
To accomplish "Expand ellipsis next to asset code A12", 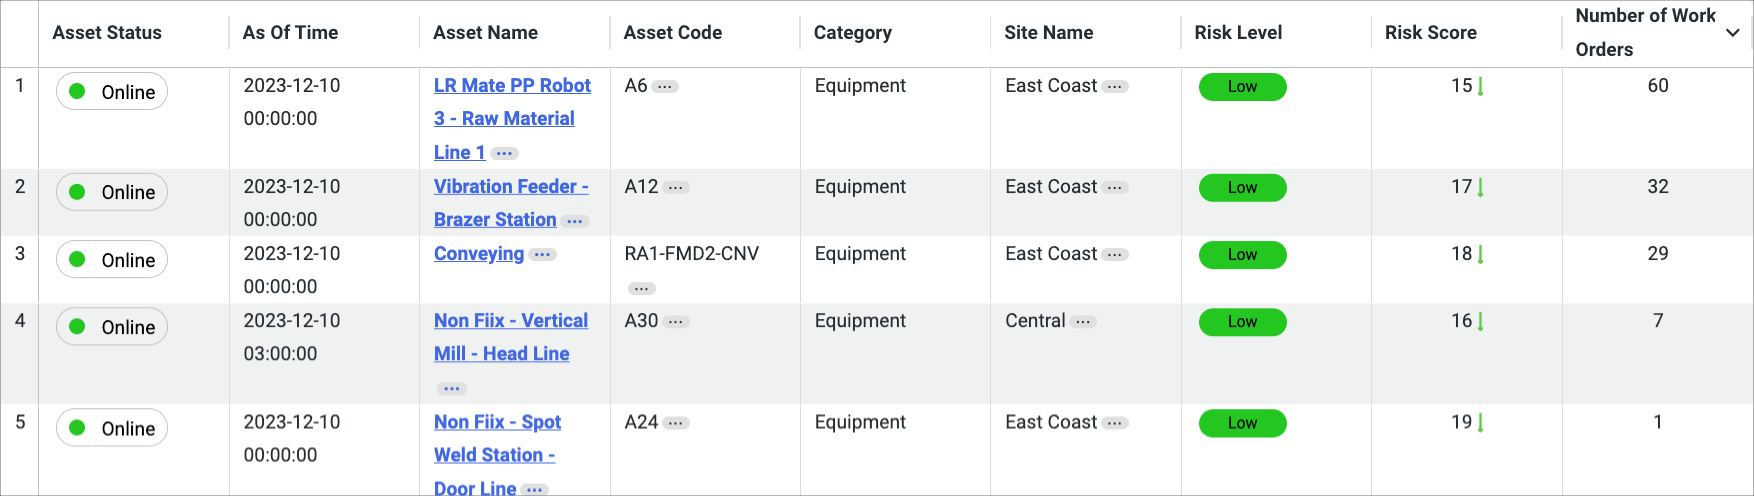I will coord(676,188).
